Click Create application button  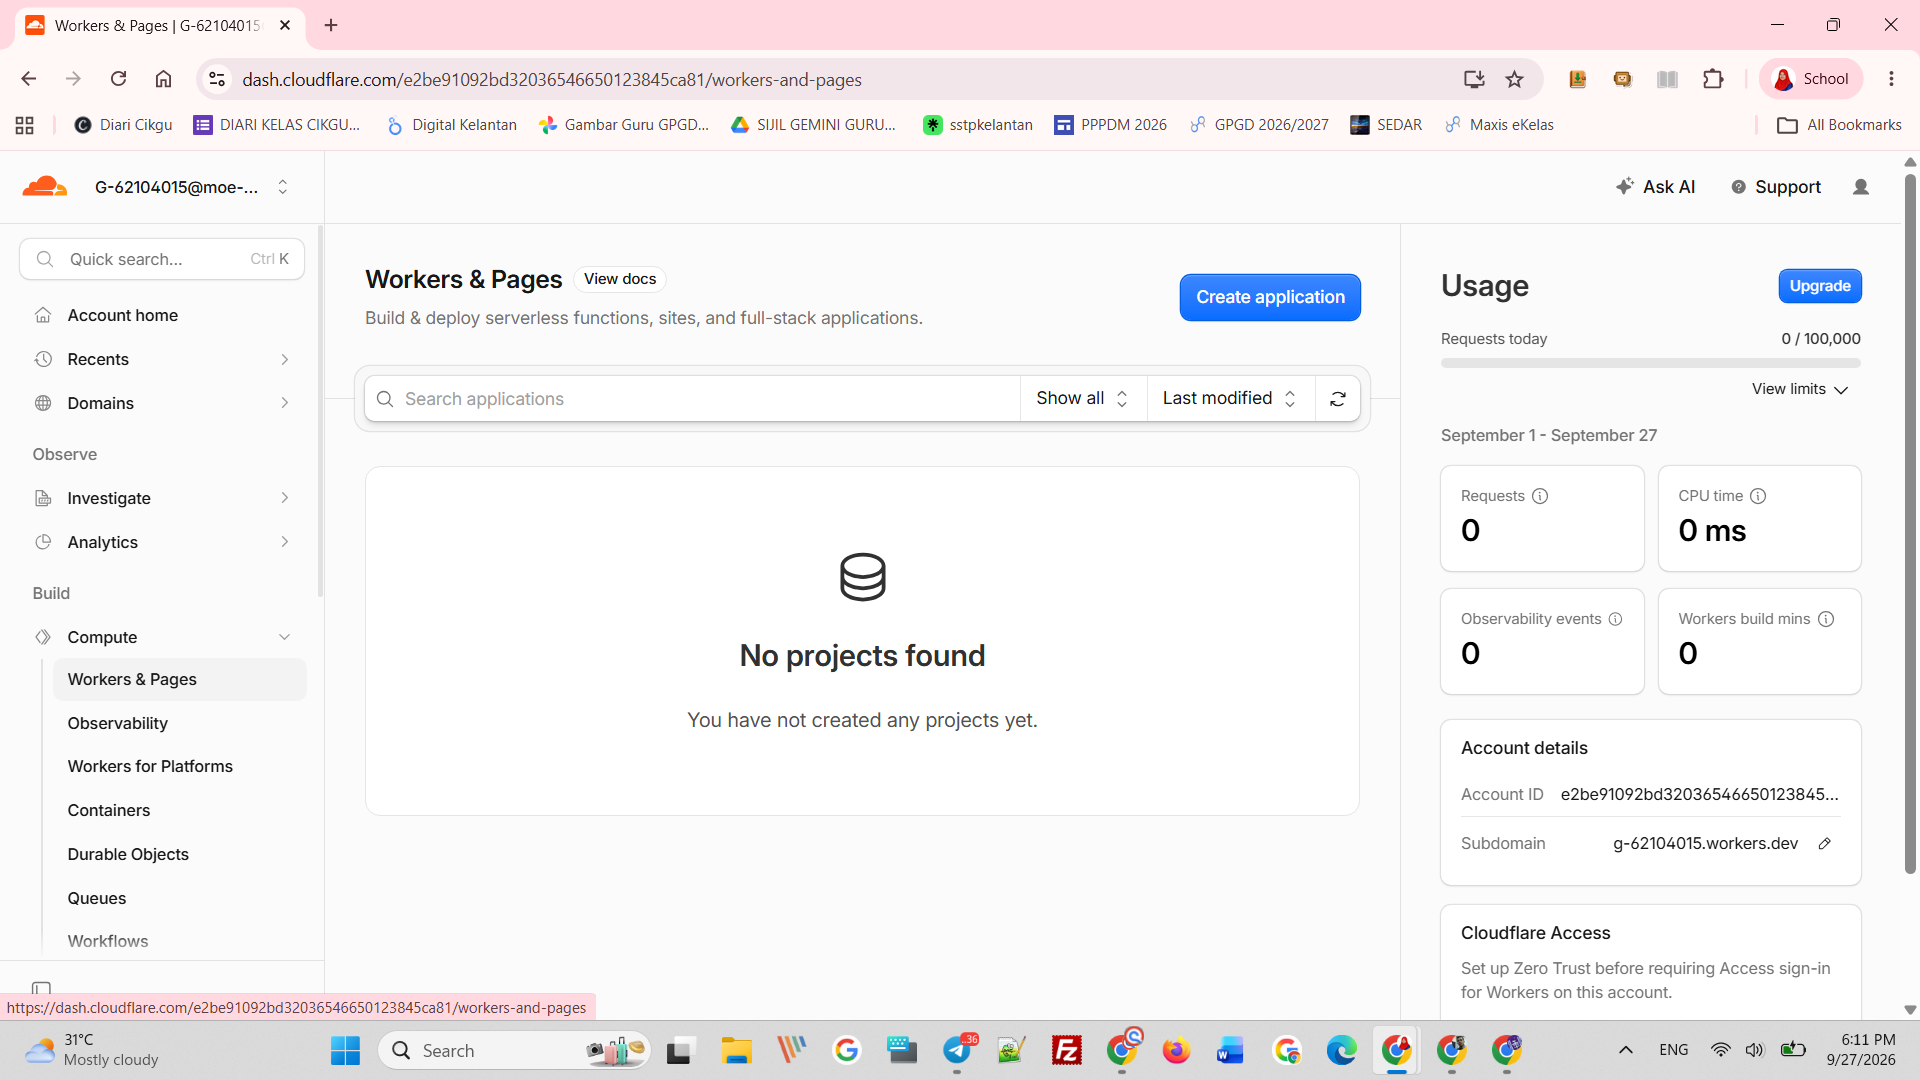coord(1270,297)
